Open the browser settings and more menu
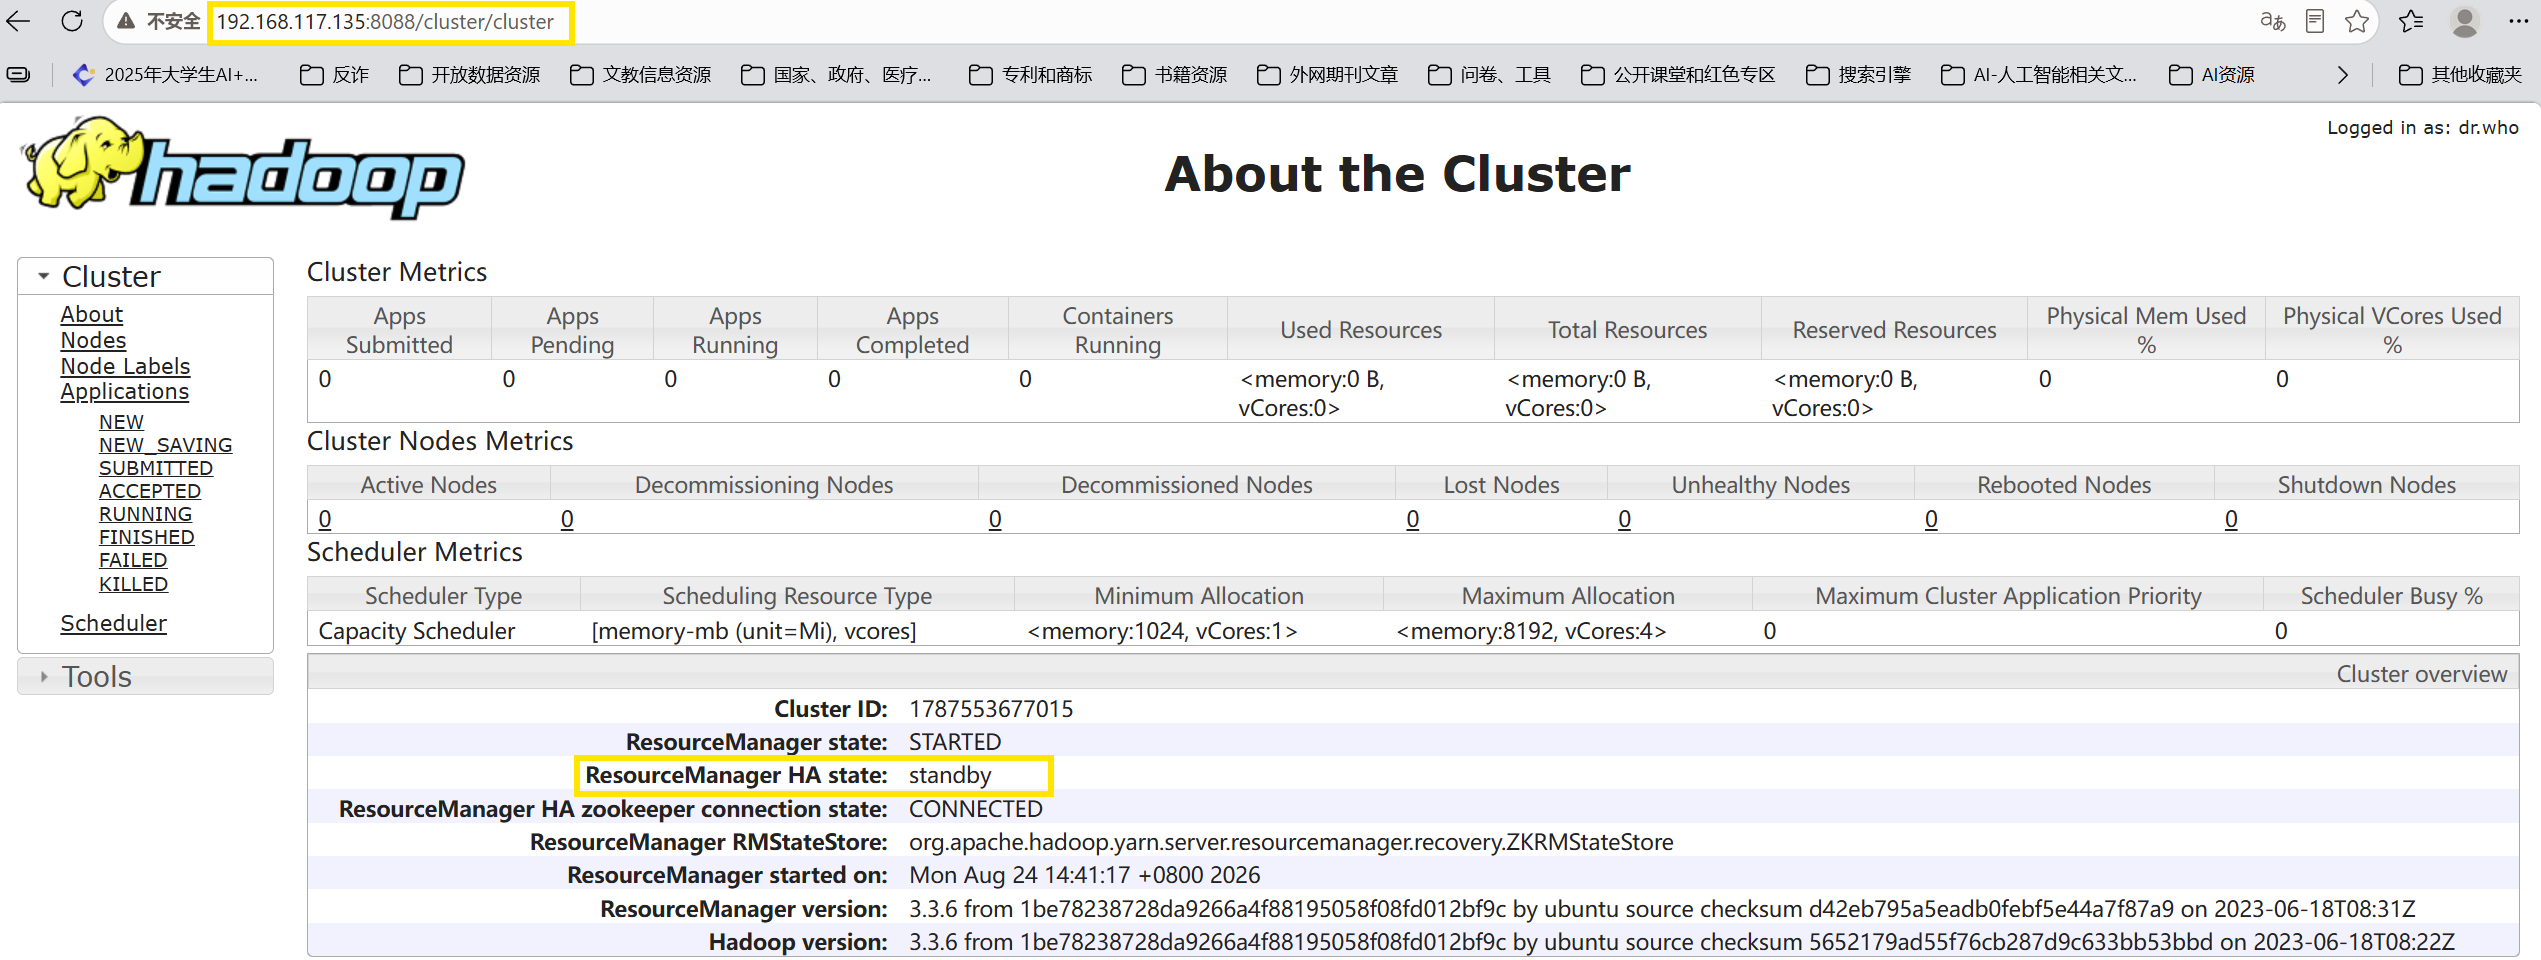The width and height of the screenshot is (2541, 960). [x=2519, y=21]
